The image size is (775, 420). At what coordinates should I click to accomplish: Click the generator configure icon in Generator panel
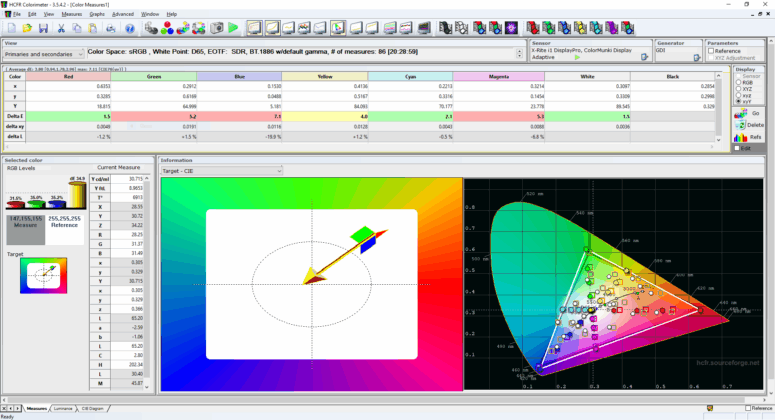(x=697, y=58)
